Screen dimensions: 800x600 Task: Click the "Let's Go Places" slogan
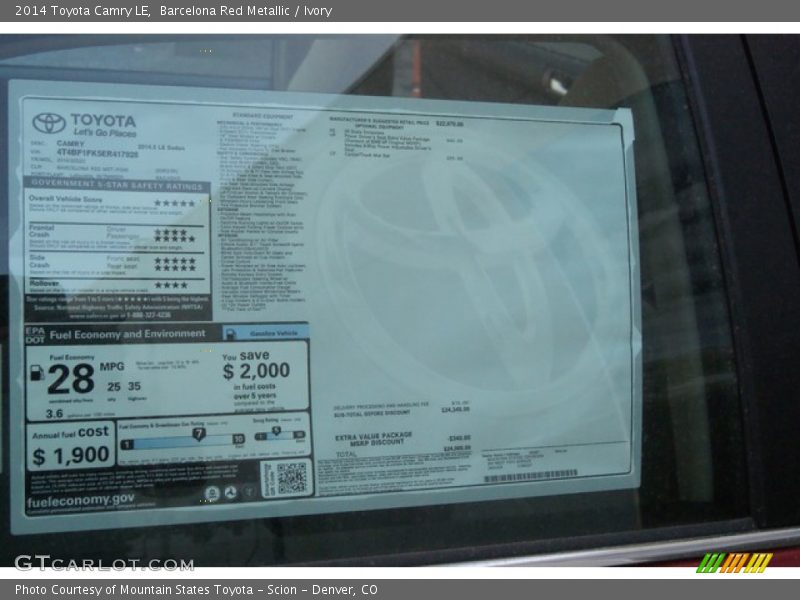click(105, 133)
